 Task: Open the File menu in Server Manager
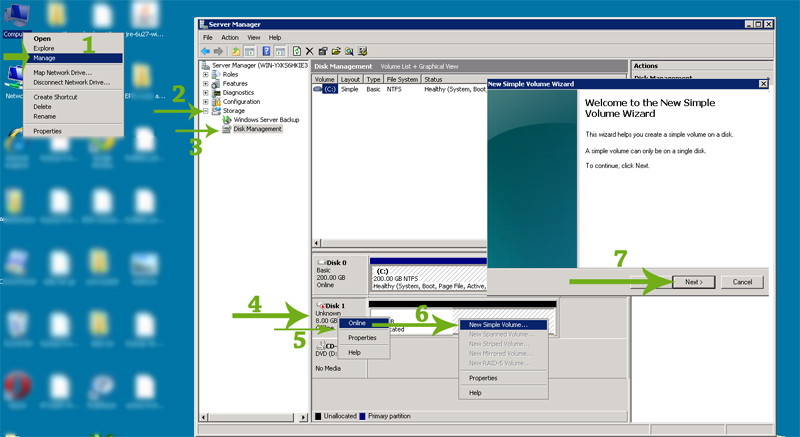click(x=208, y=38)
